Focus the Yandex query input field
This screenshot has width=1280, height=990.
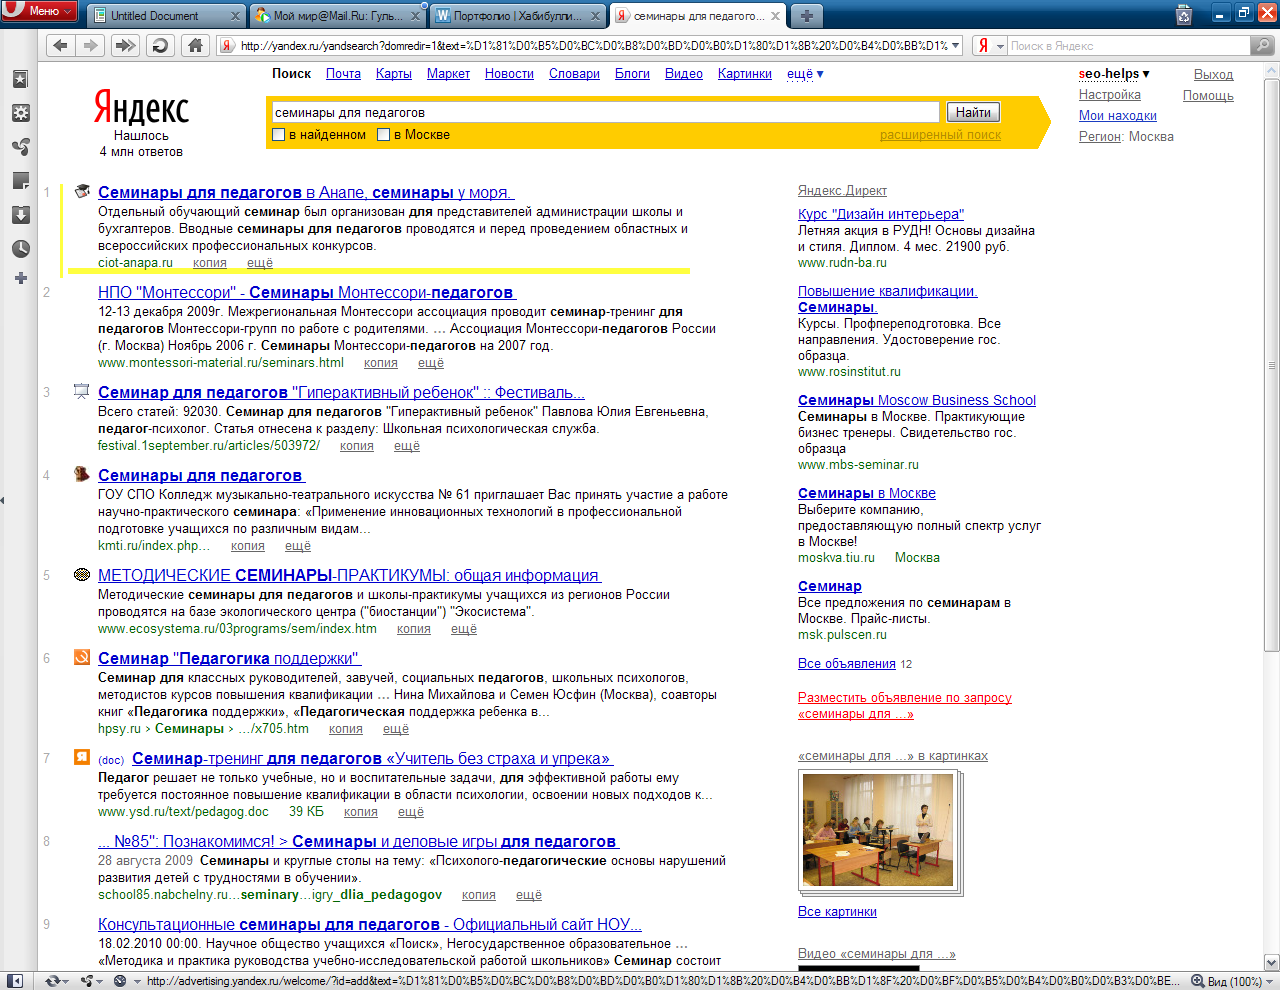[x=604, y=112]
